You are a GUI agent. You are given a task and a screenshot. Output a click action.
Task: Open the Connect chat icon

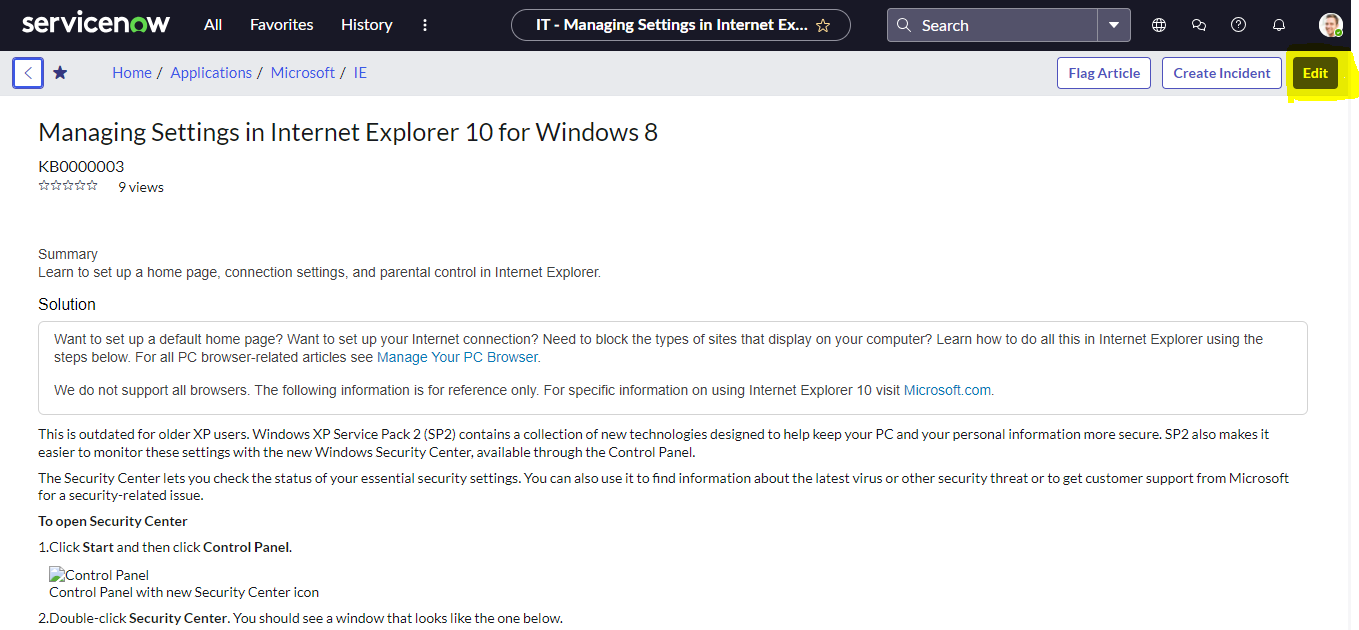[x=1198, y=24]
